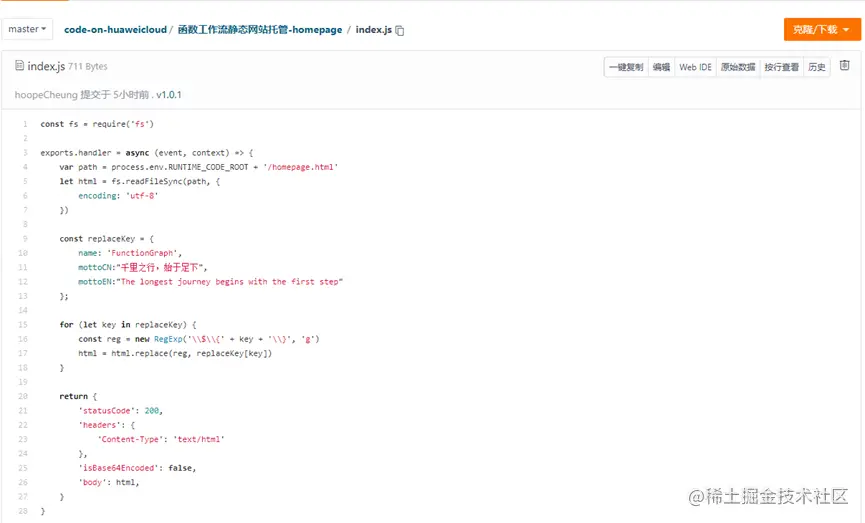
Task: Click line number 3
Action: click(x=25, y=153)
